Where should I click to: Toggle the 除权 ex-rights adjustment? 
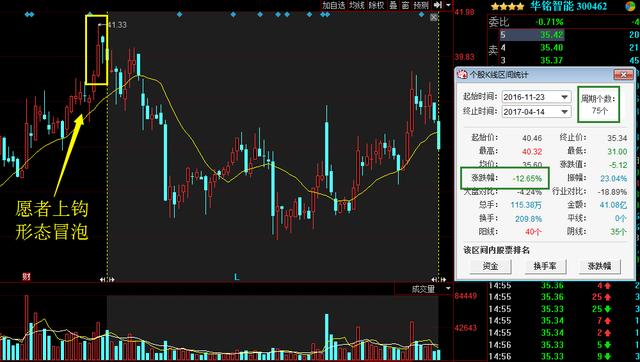[x=376, y=5]
